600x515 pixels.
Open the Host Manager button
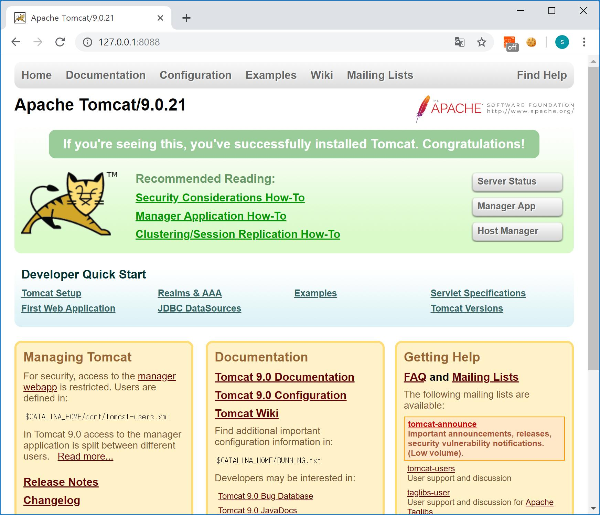(517, 231)
